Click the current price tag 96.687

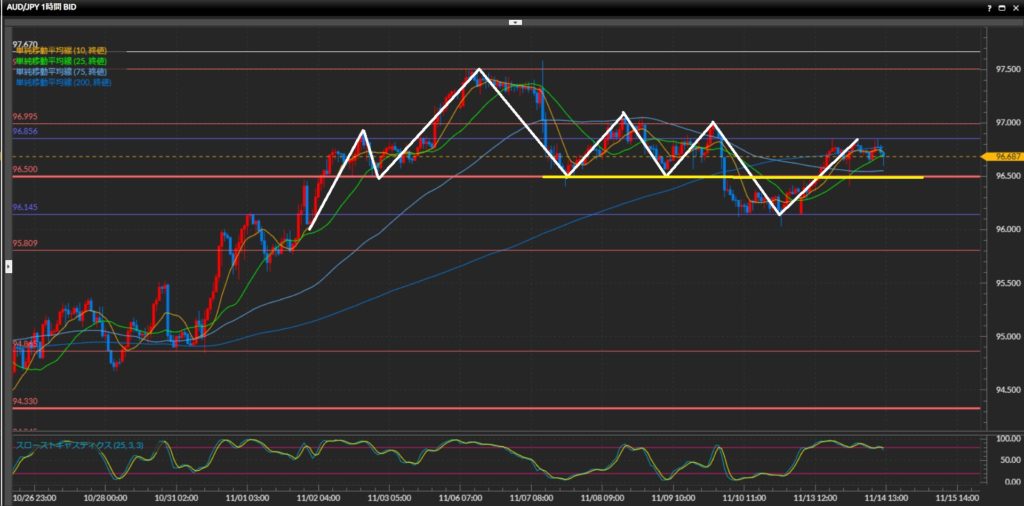[1001, 157]
